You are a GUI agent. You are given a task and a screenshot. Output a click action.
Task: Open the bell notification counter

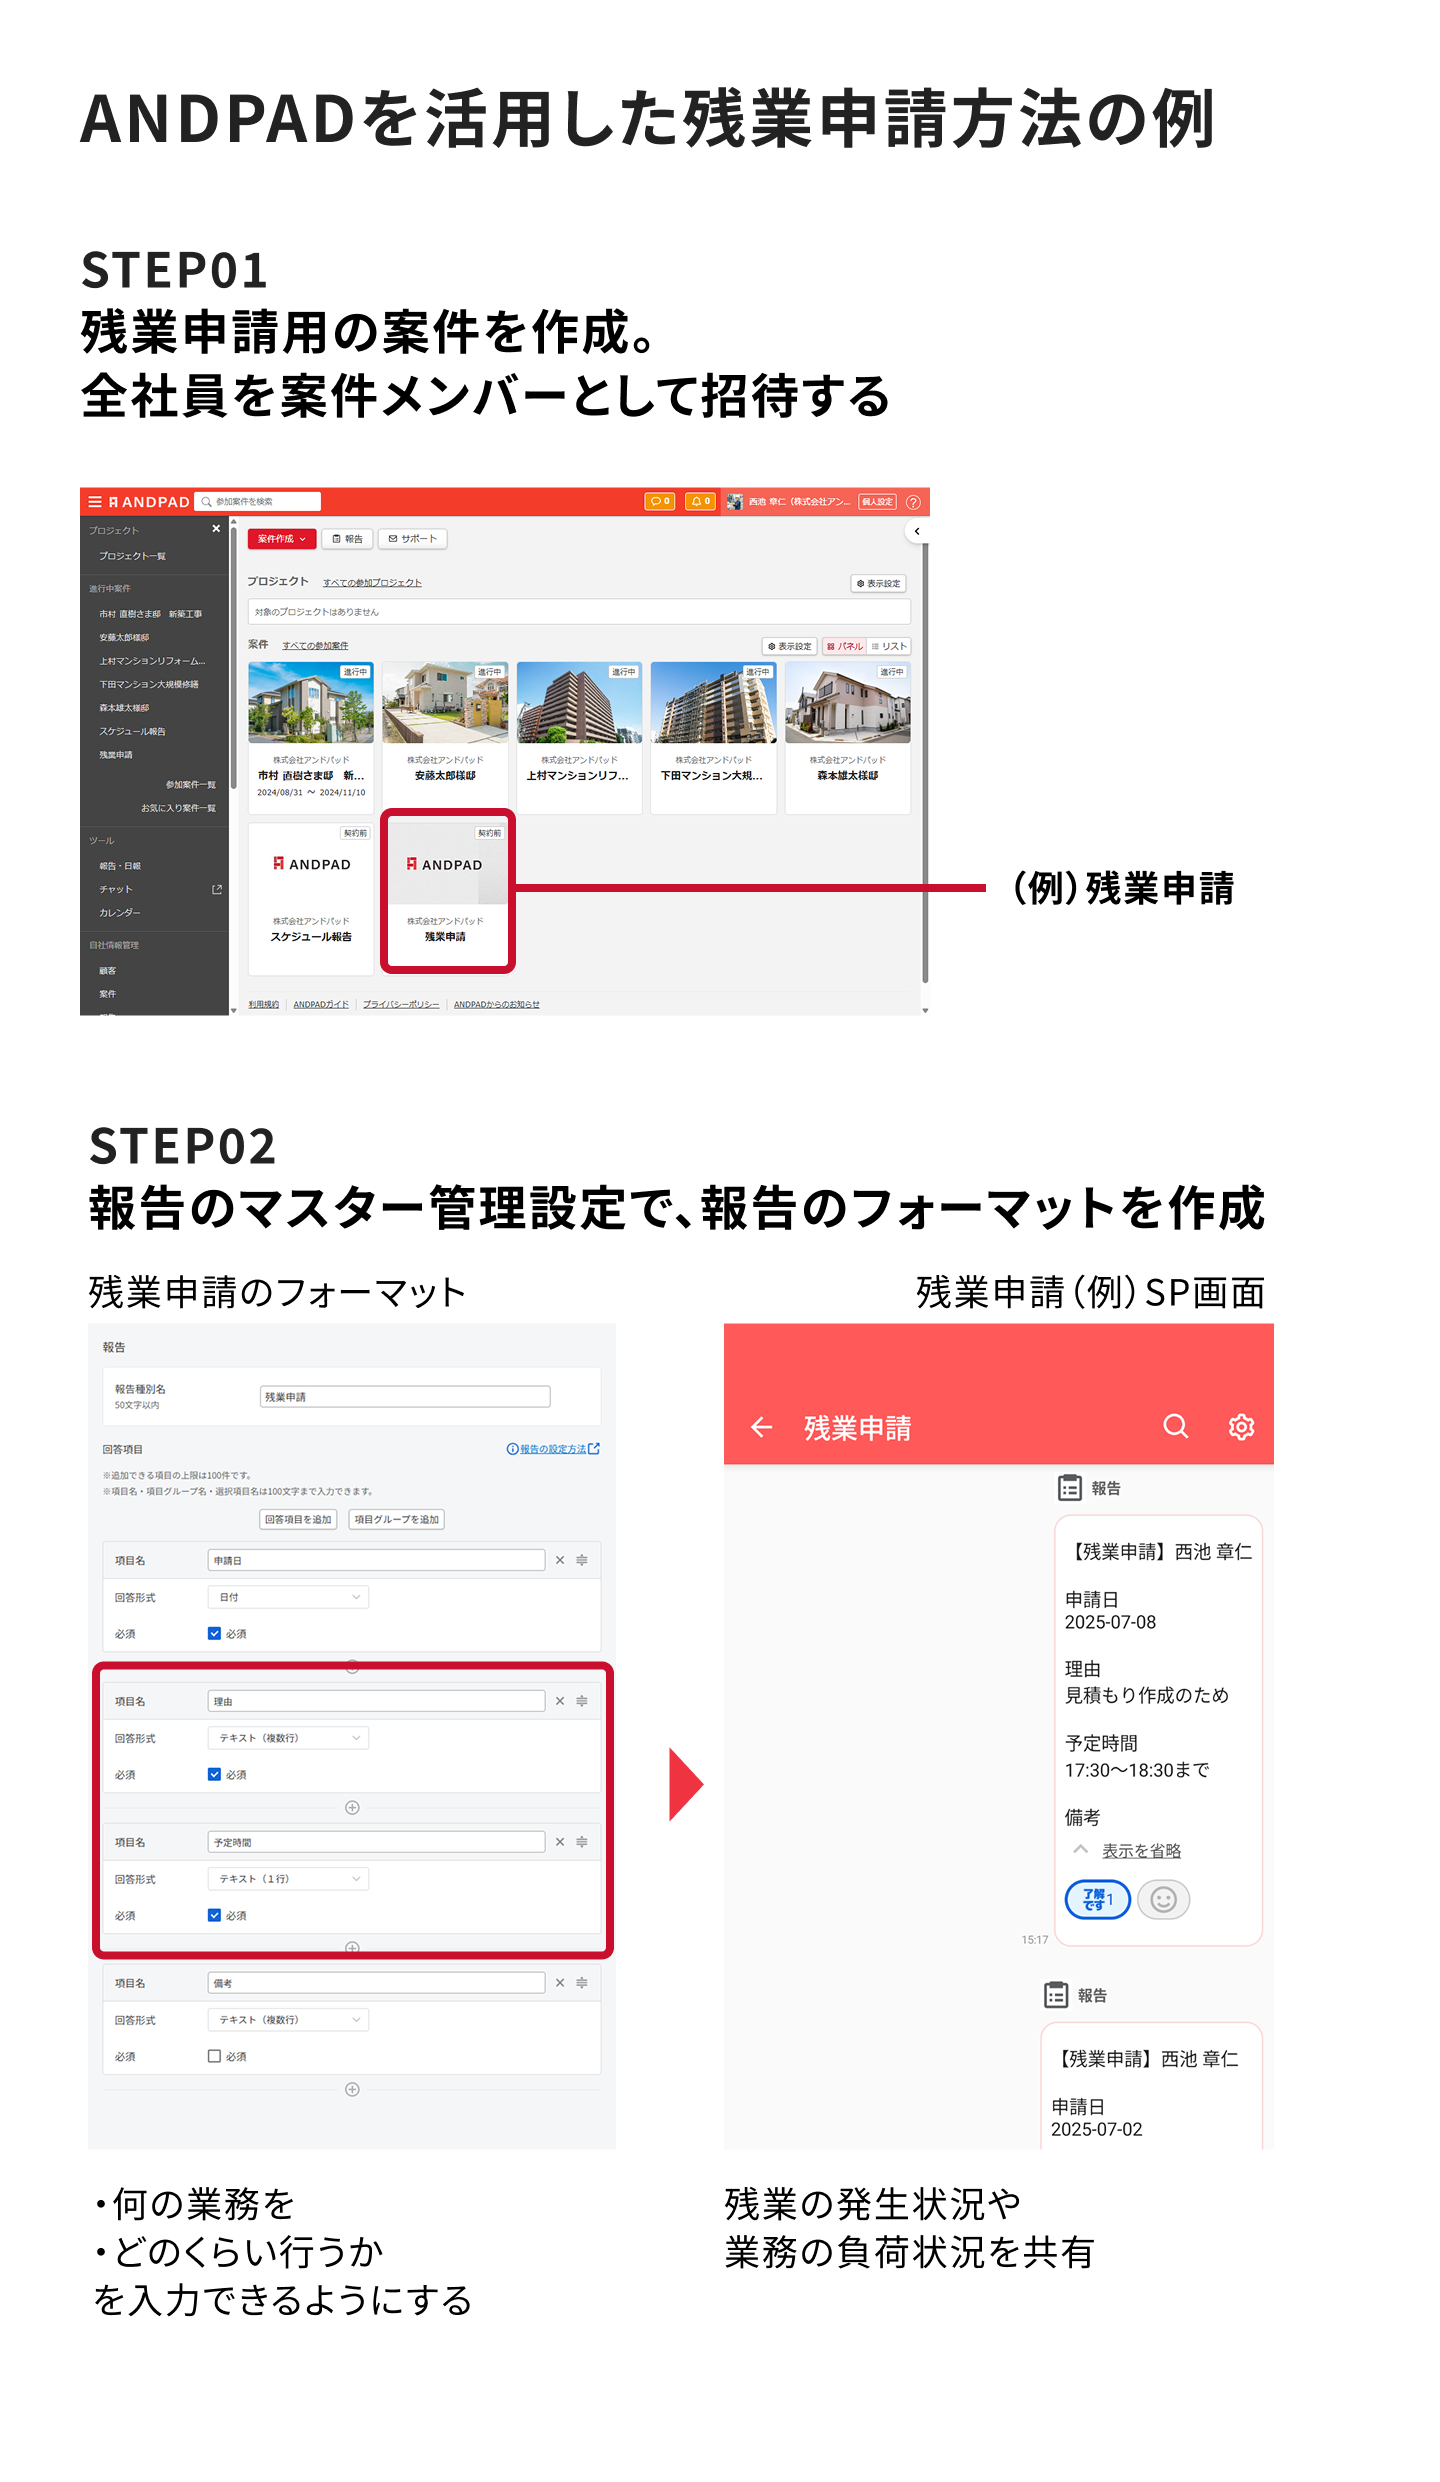pyautogui.click(x=700, y=502)
